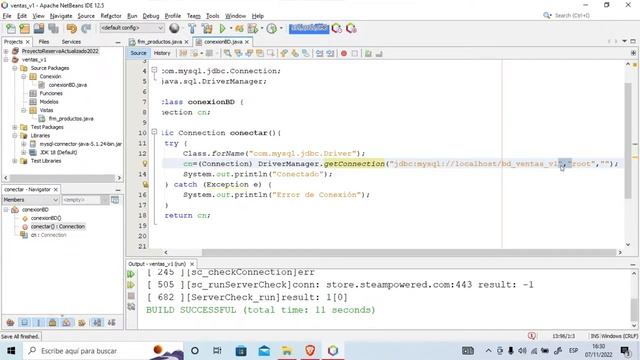Image resolution: width=640 pixels, height=360 pixels.
Task: Click the Save All toolbar icon
Action: tap(53, 29)
